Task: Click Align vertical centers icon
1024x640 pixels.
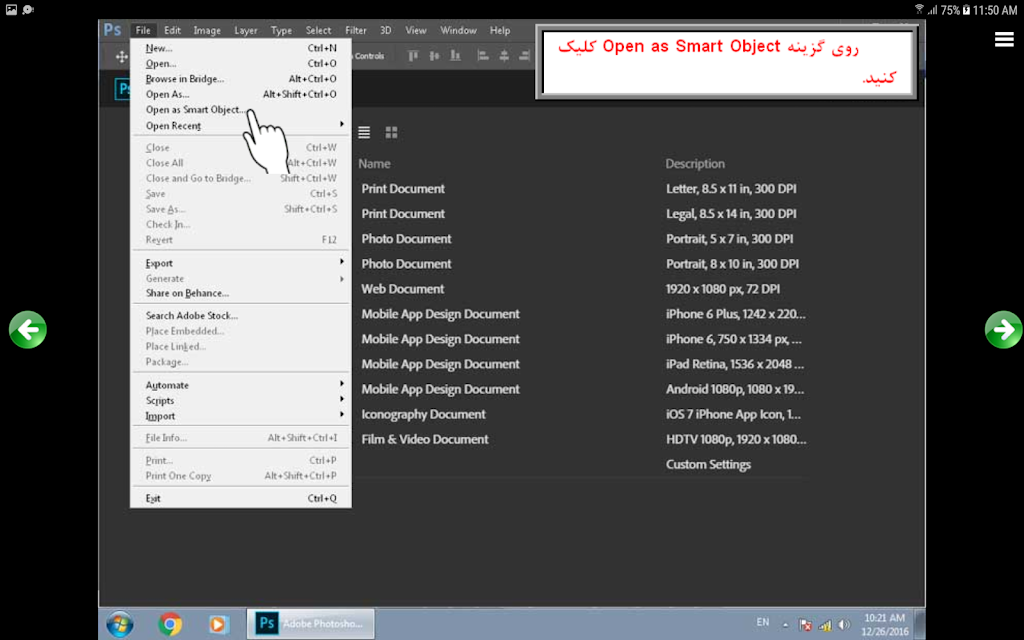Action: coord(434,56)
